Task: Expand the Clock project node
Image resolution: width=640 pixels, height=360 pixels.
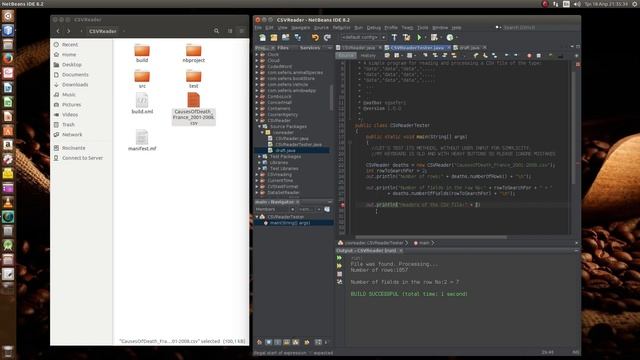Action: 257,54
